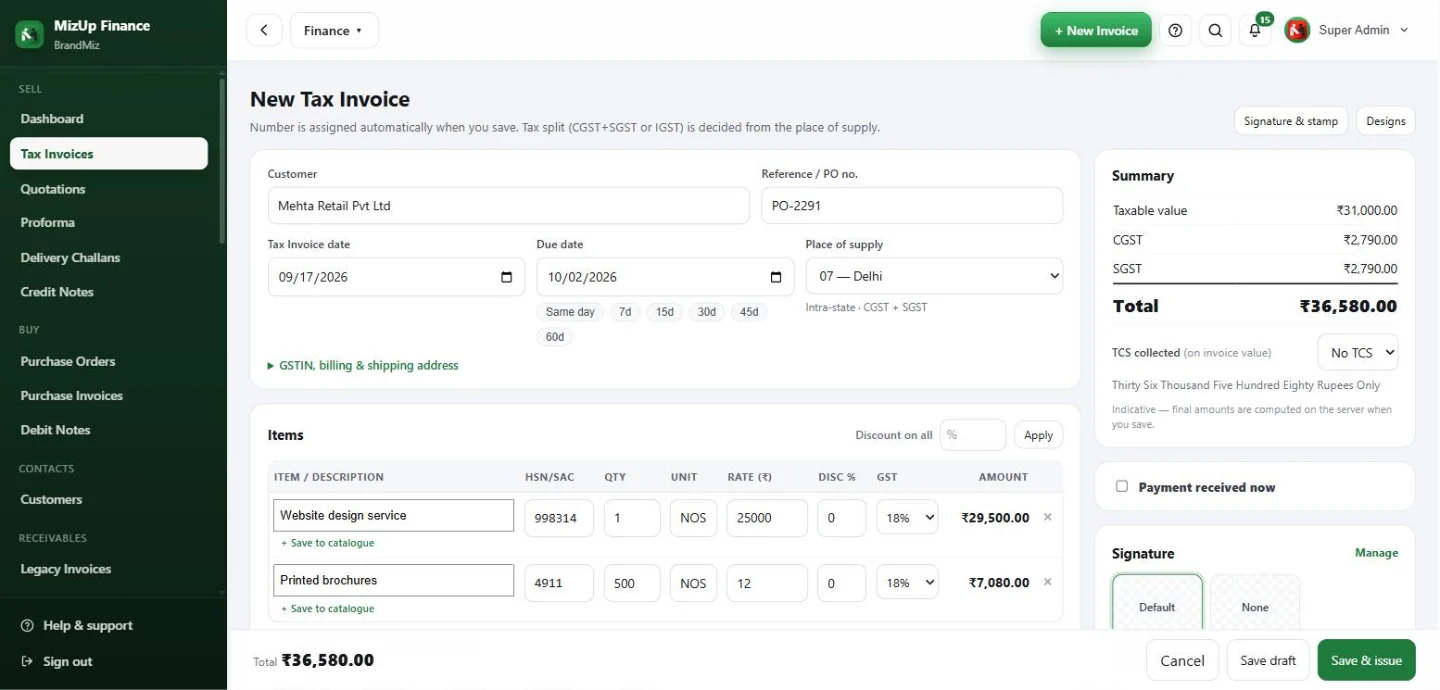Image resolution: width=1440 pixels, height=690 pixels.
Task: Change GST rate for Printed brochures
Action: coord(907,582)
